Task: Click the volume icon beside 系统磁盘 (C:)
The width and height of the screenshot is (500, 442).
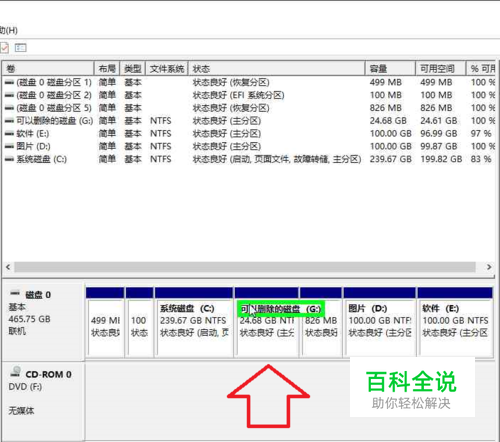Action: click(9, 159)
